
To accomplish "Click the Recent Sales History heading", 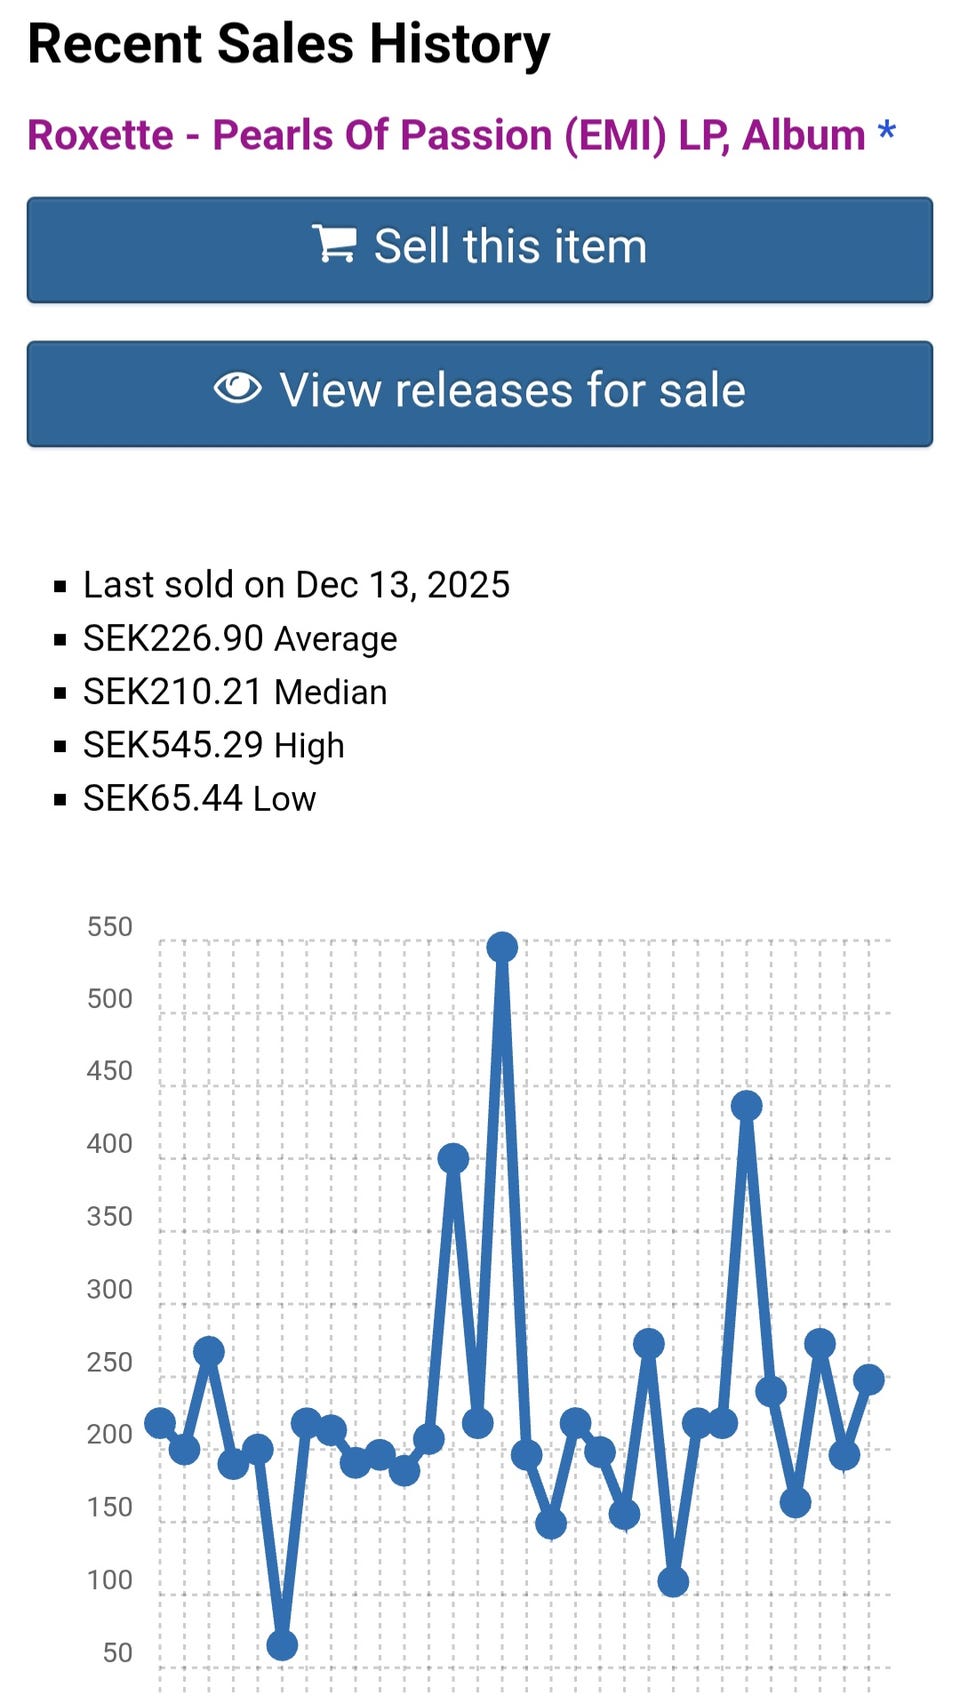I will (x=289, y=45).
